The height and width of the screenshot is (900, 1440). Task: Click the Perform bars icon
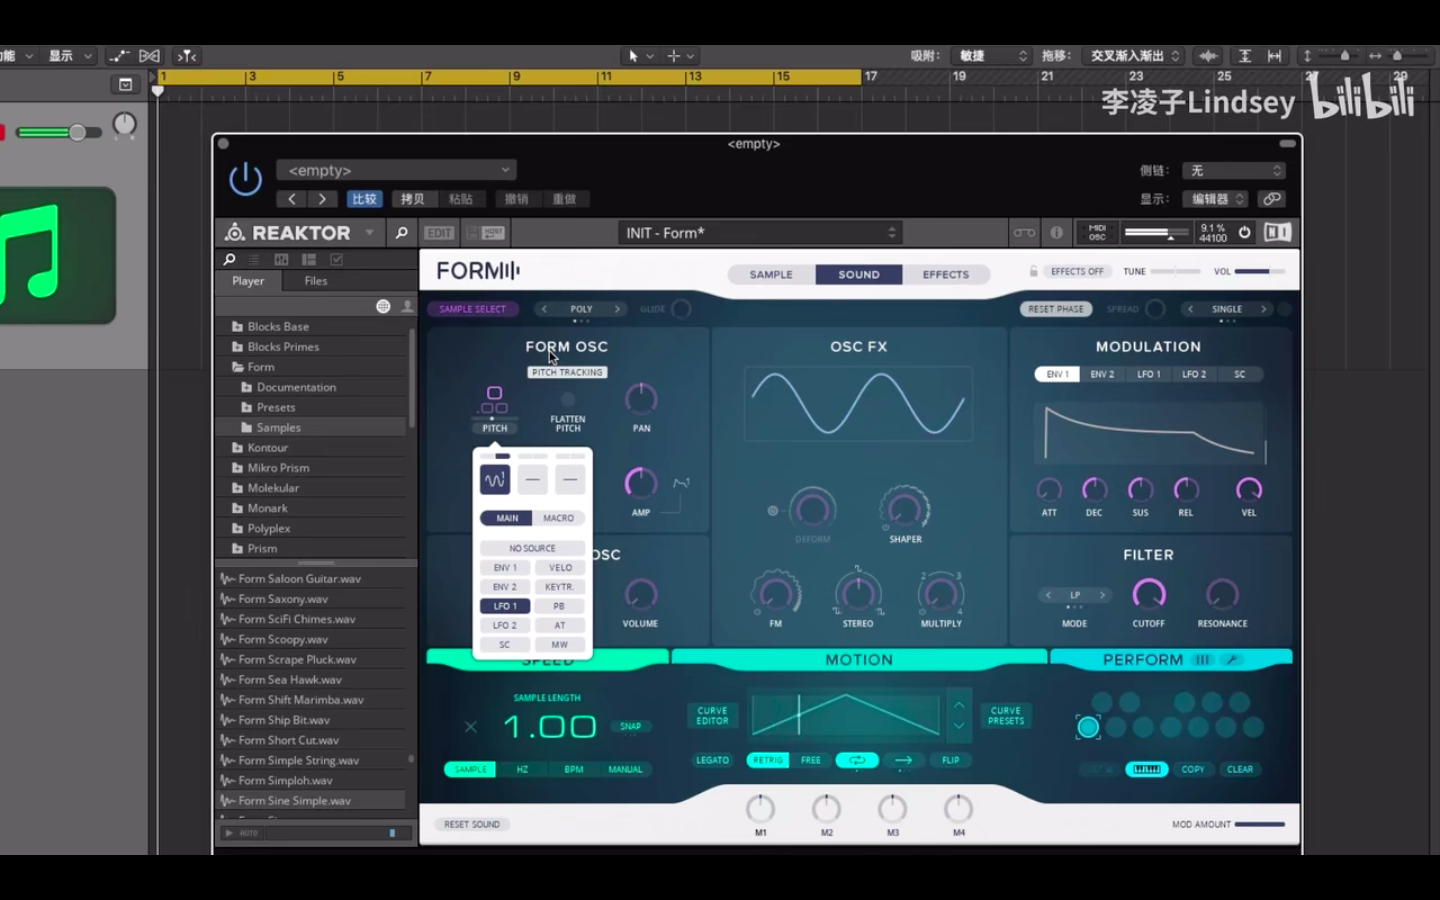1202,660
